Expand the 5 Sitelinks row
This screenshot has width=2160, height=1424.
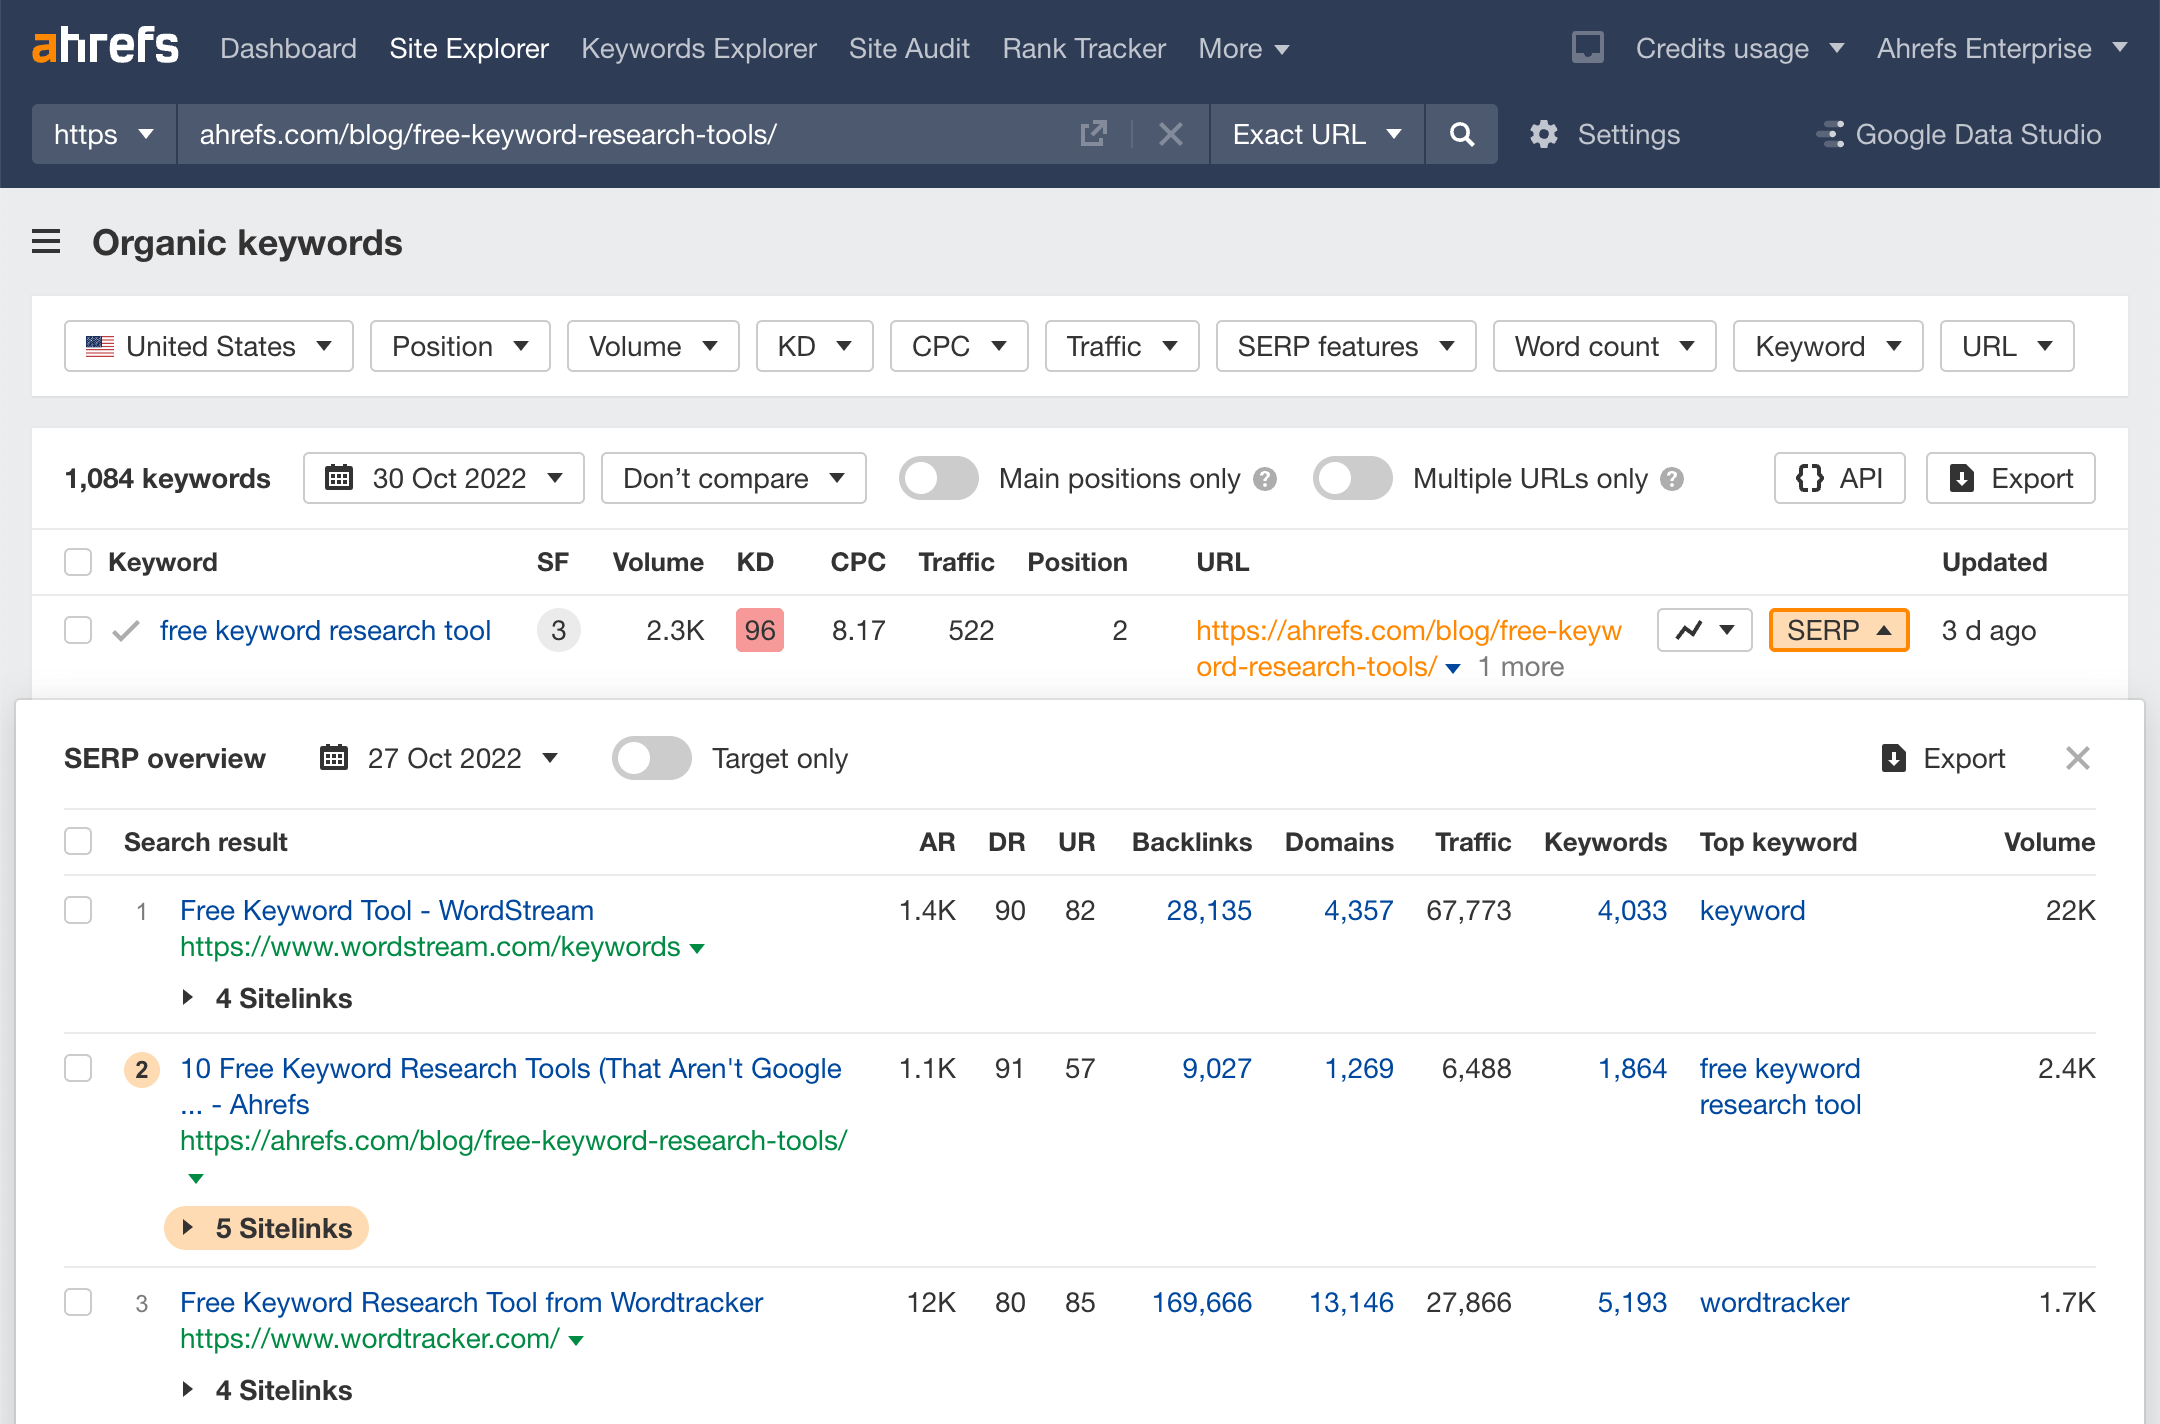click(267, 1228)
